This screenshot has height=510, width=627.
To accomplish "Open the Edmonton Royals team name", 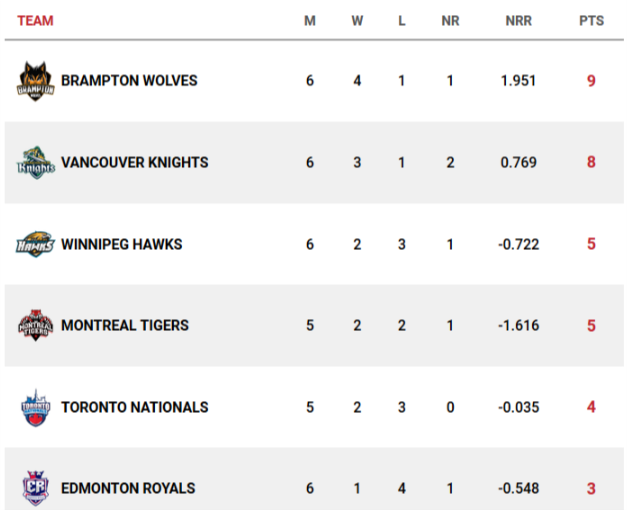I will [x=128, y=488].
